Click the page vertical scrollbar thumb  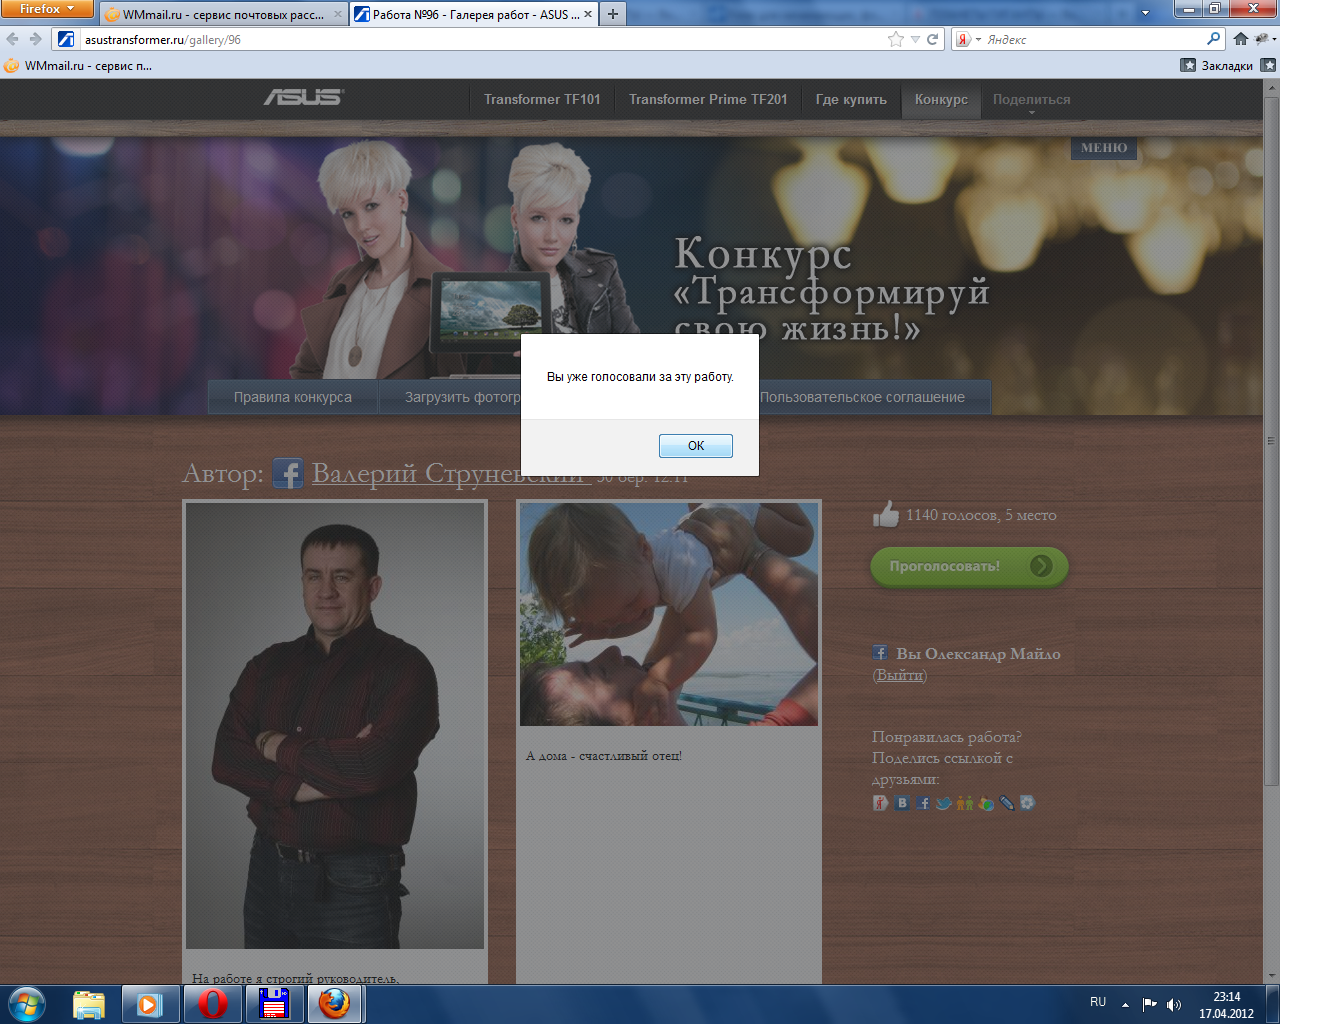[1271, 441]
